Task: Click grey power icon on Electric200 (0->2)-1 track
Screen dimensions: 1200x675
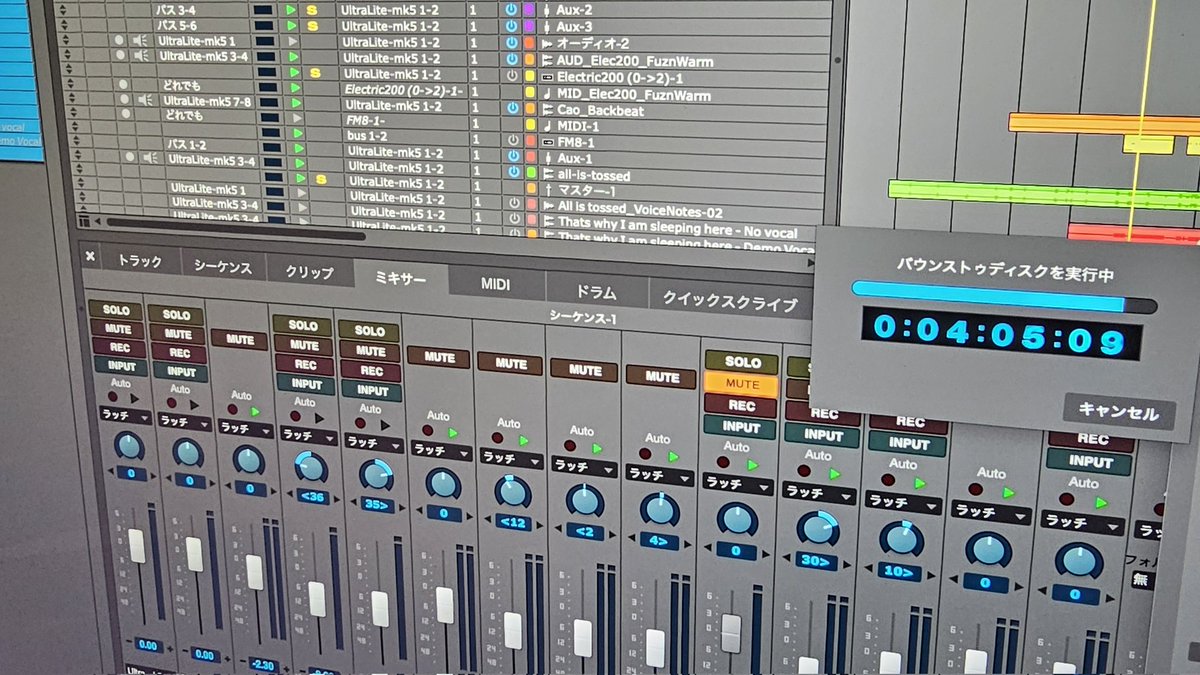Action: pos(514,76)
